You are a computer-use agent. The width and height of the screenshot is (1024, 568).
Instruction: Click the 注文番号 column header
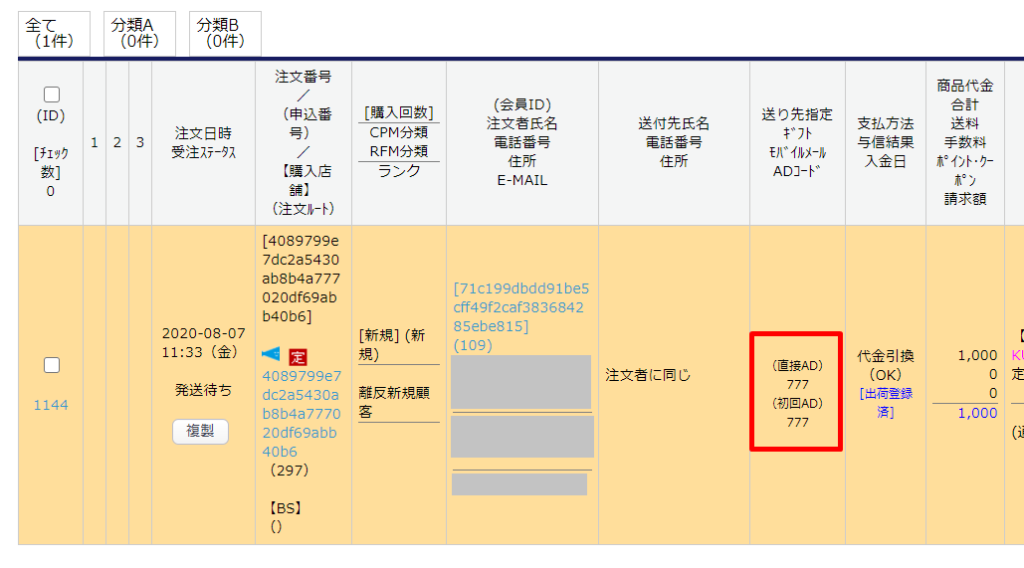click(303, 142)
